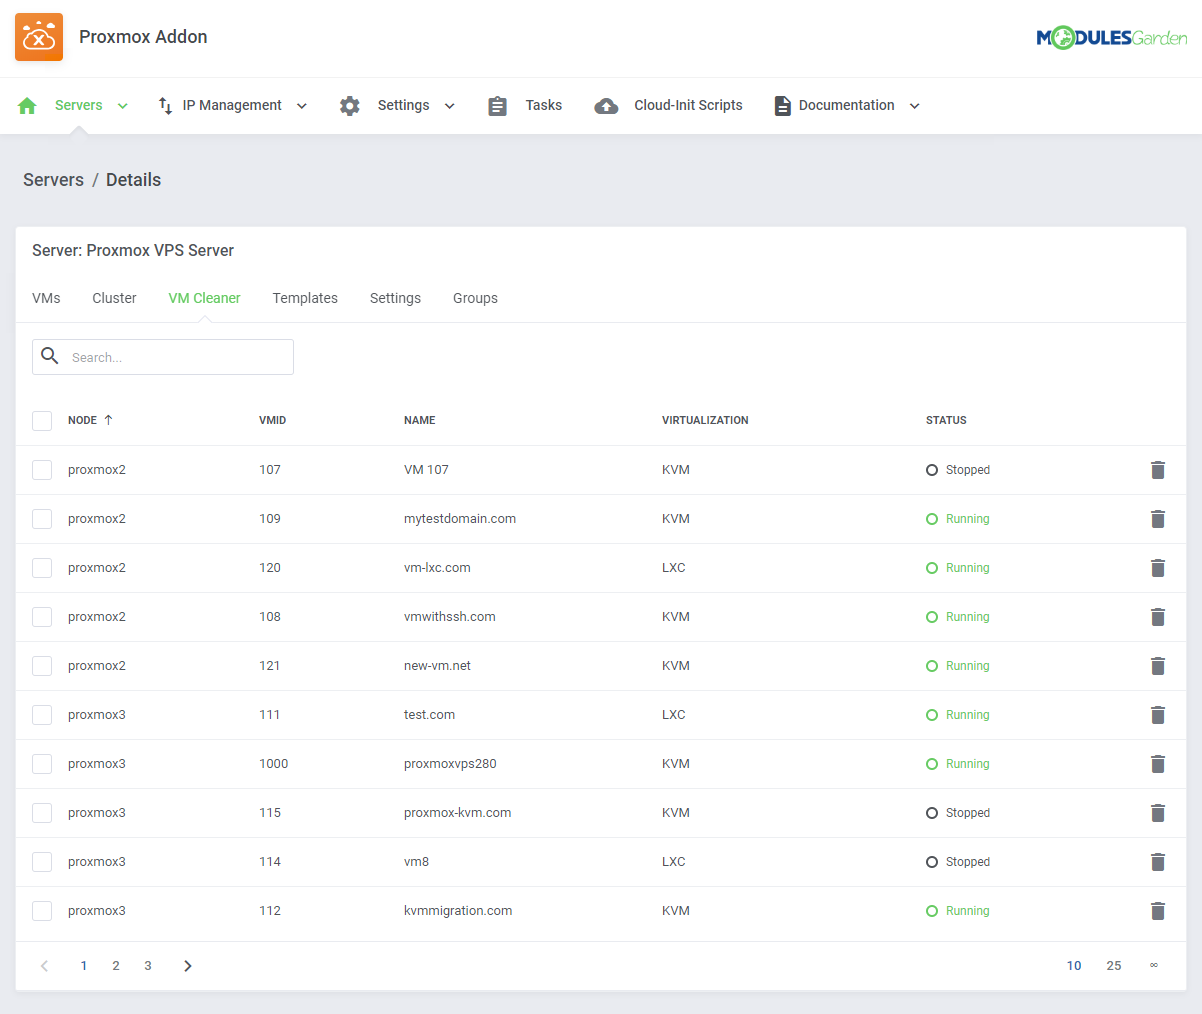Go to next page with right chevron
The width and height of the screenshot is (1202, 1014).
tap(188, 966)
